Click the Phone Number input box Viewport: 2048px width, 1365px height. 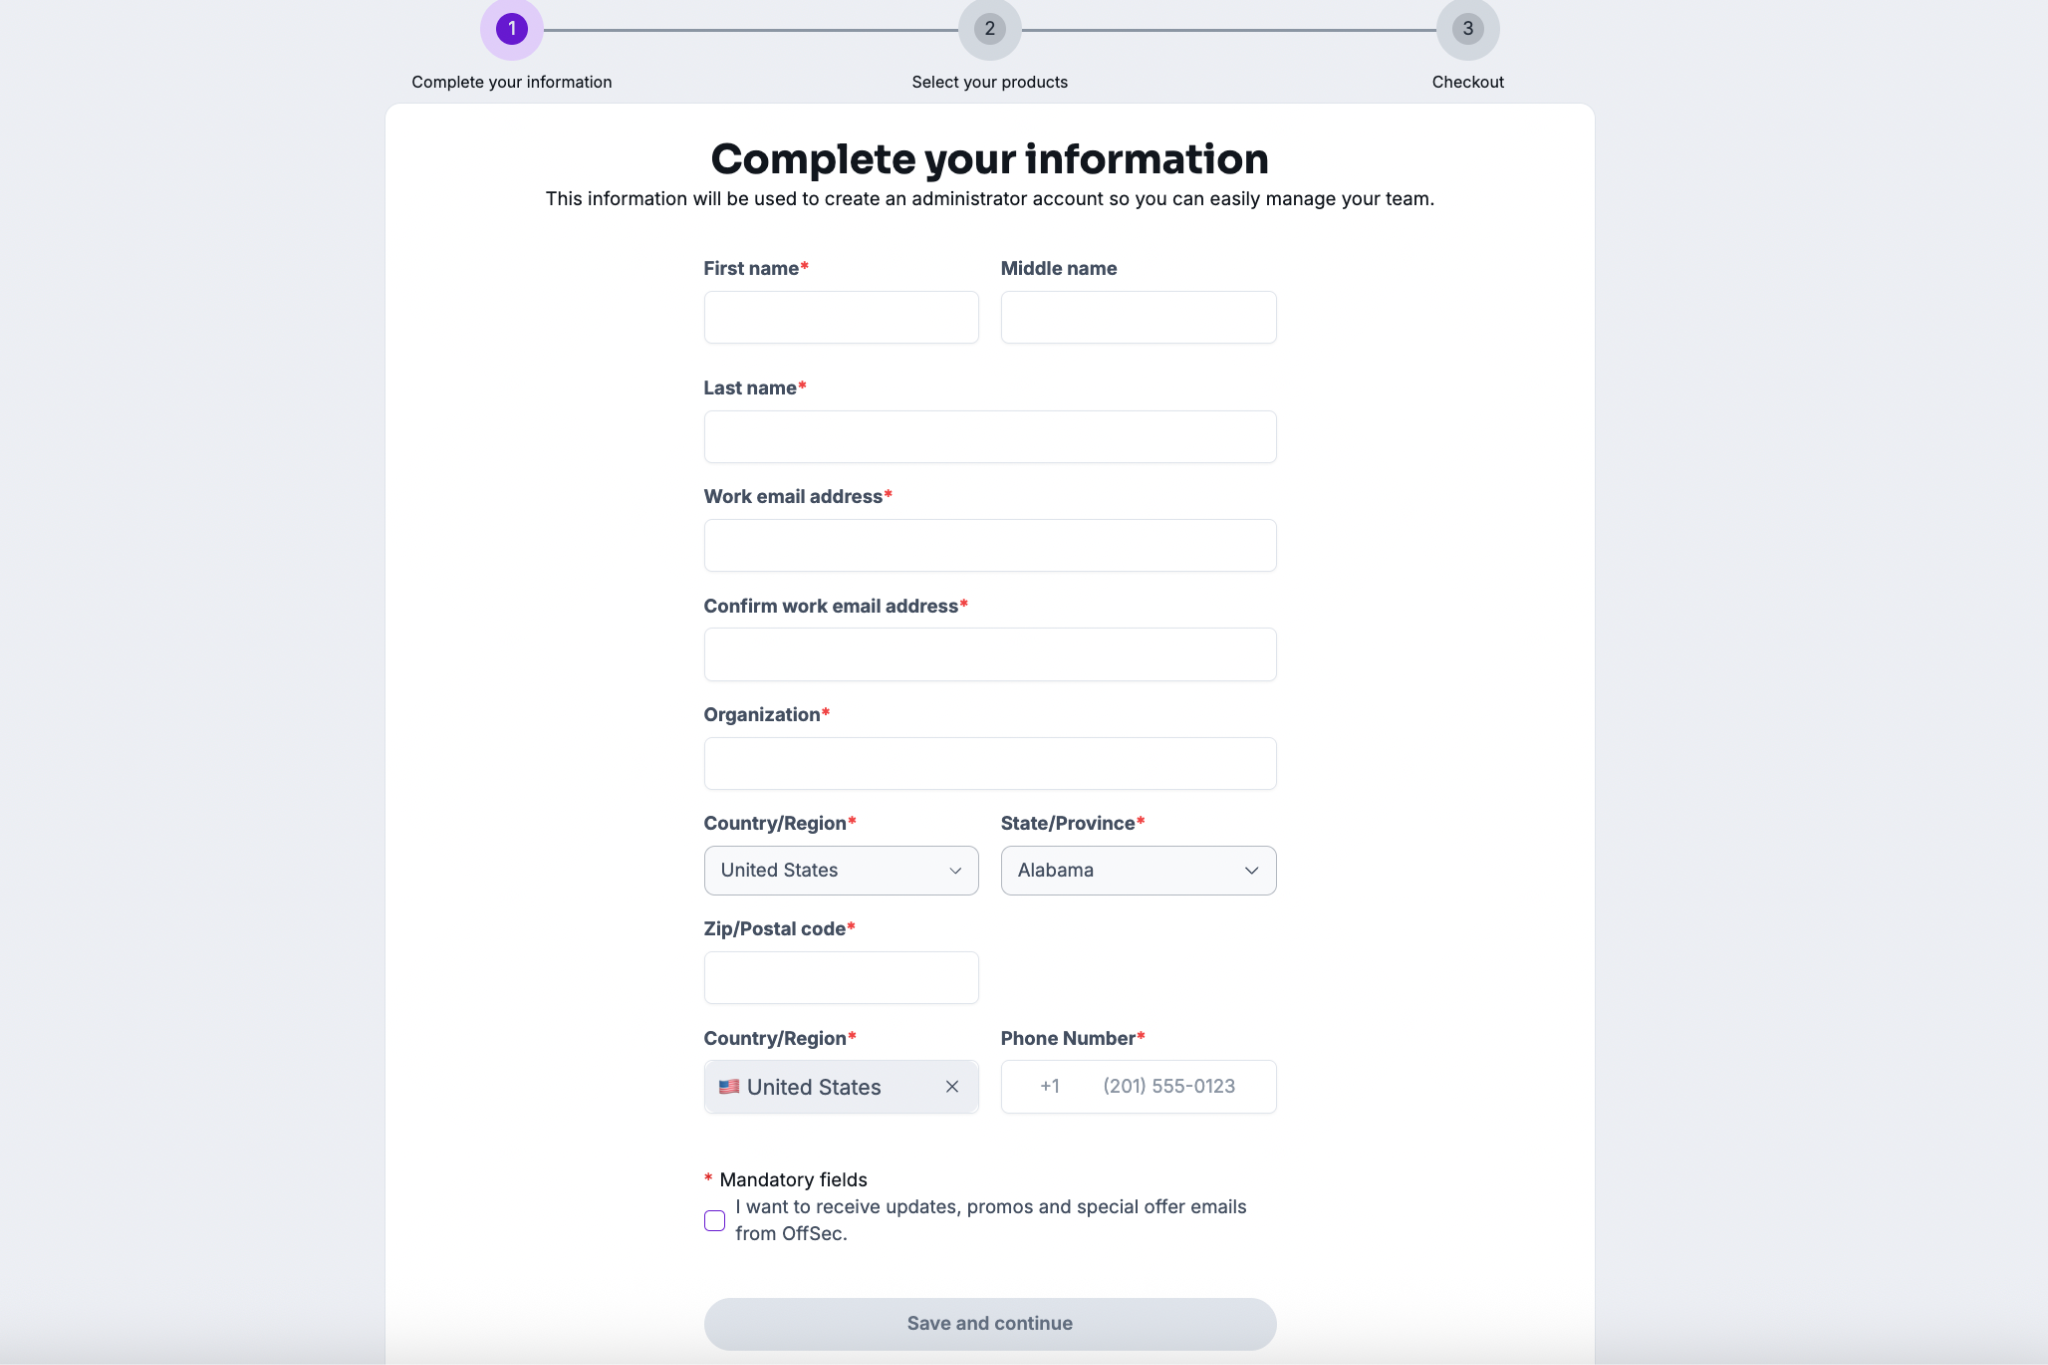(x=1138, y=1086)
